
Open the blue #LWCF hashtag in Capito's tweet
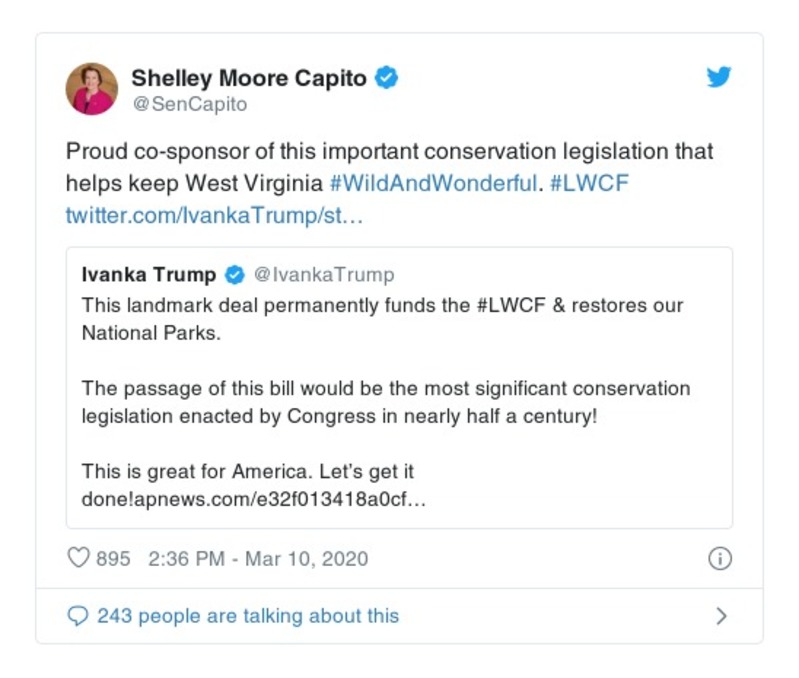[589, 184]
